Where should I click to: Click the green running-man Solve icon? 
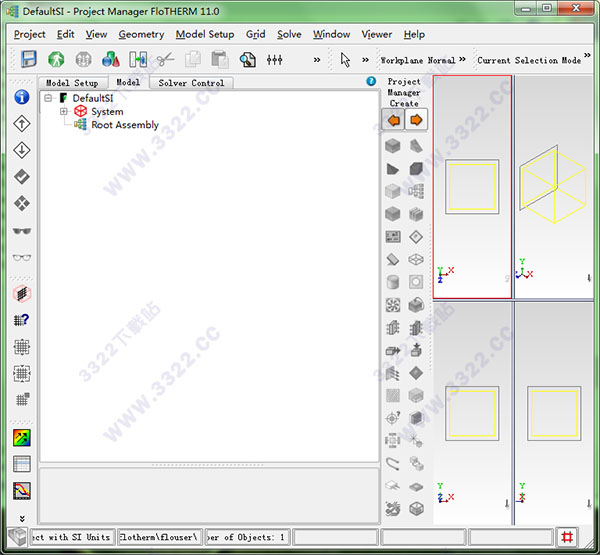point(56,60)
